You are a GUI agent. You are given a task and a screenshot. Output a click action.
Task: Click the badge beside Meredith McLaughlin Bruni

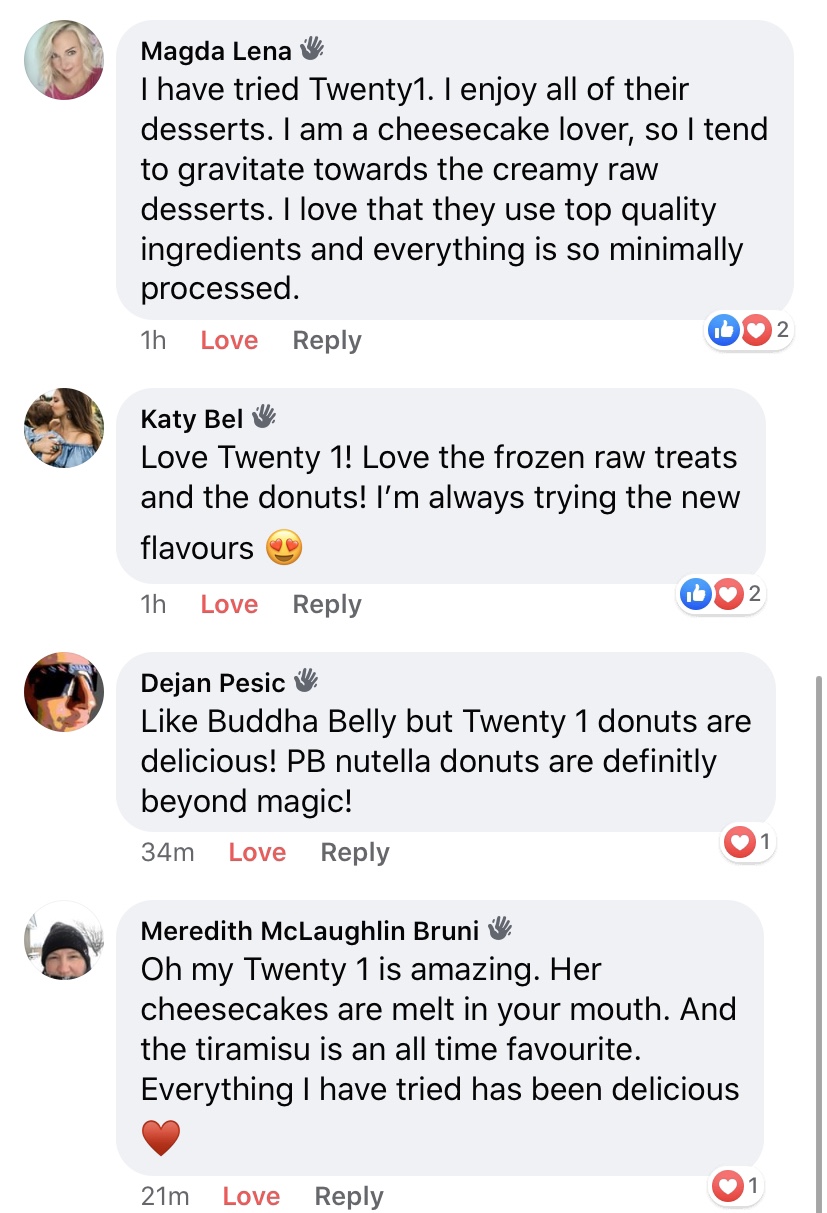499,929
